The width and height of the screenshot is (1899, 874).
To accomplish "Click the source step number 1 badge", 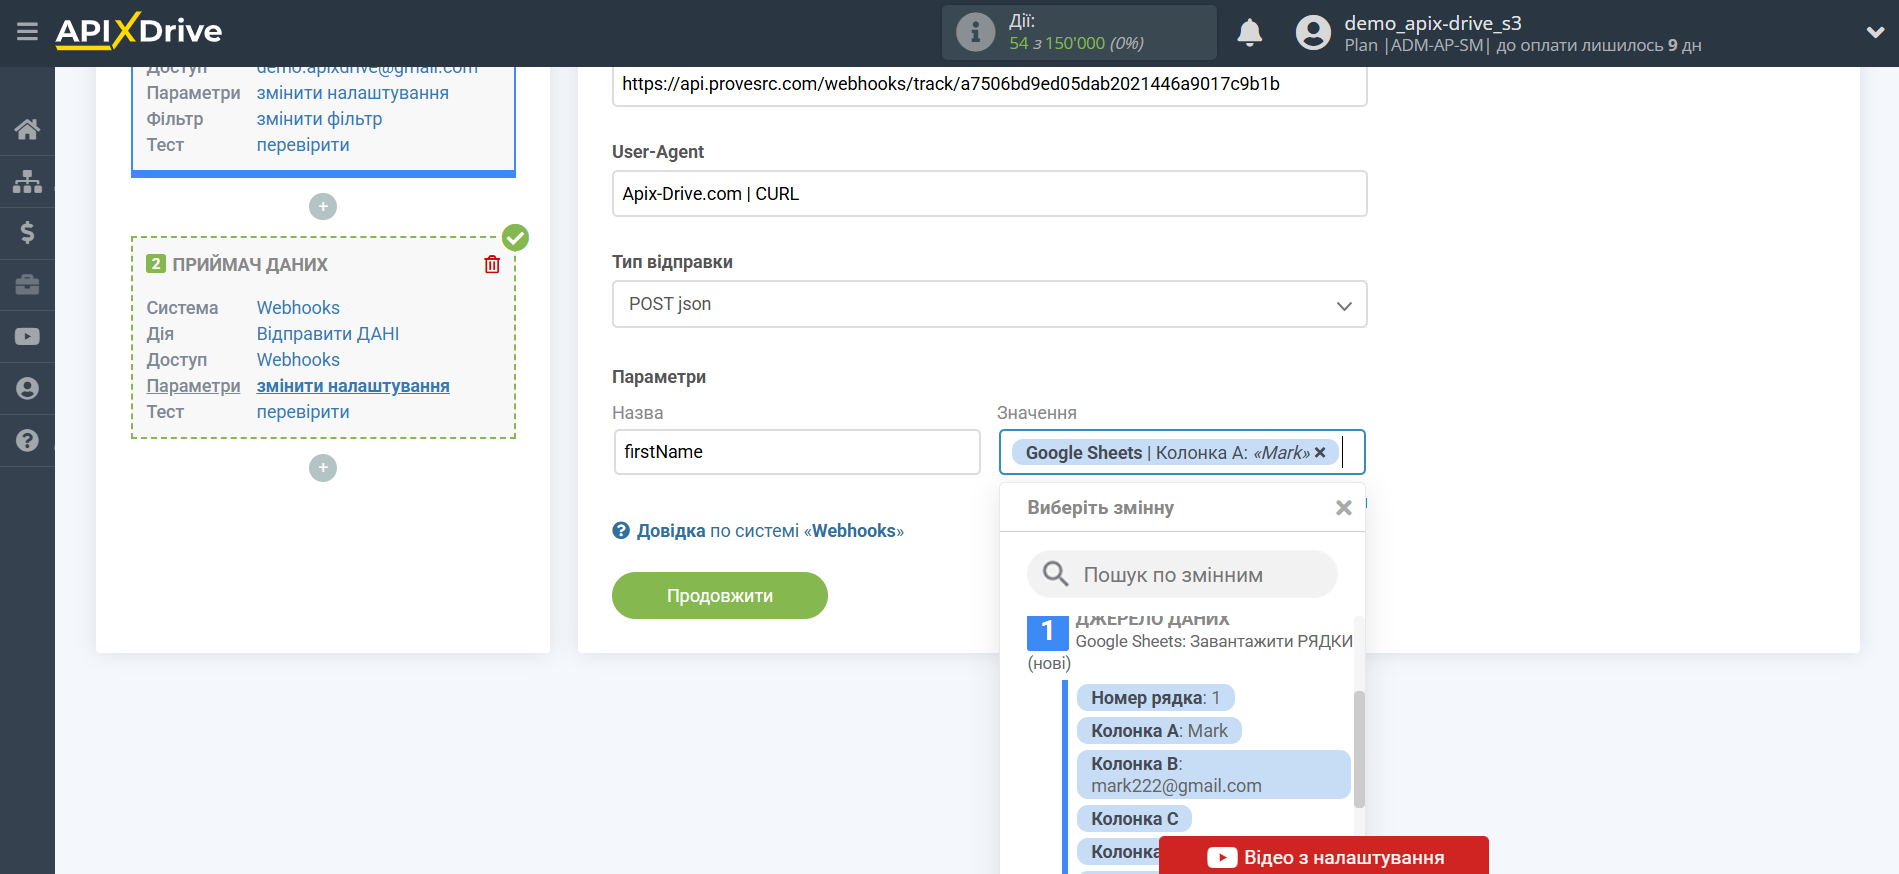I will pyautogui.click(x=1047, y=632).
